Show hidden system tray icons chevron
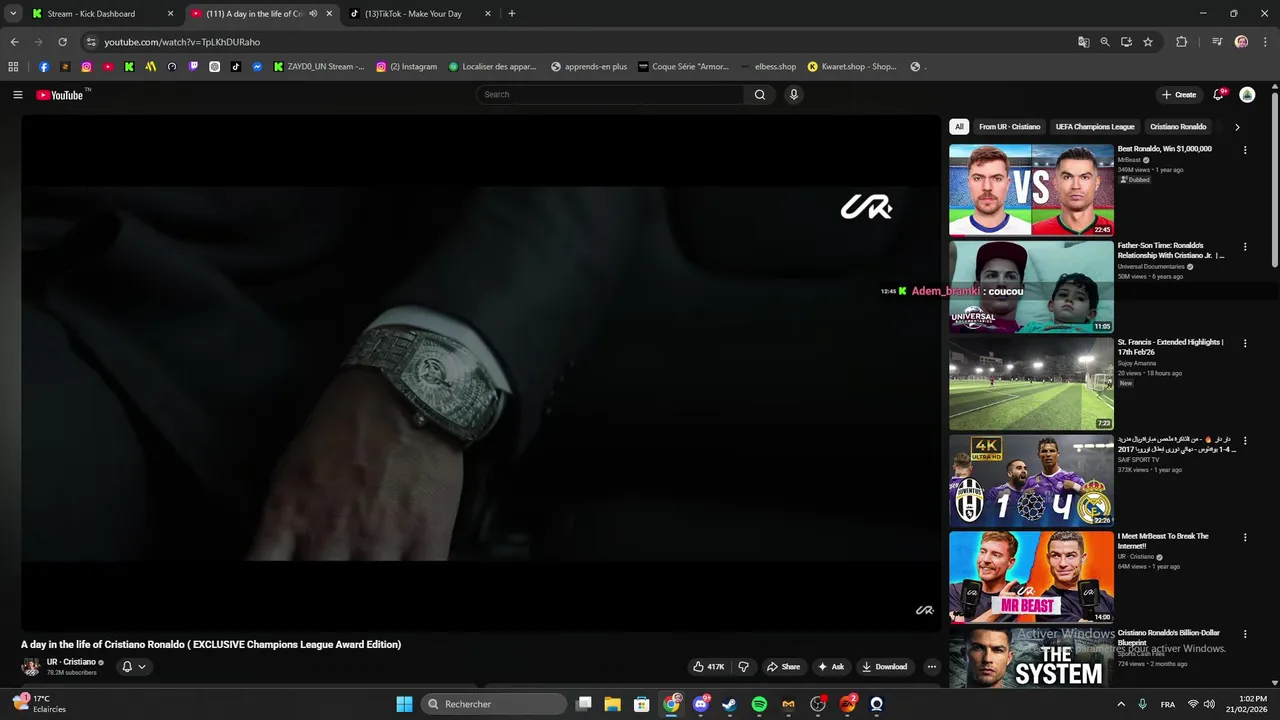The image size is (1280, 720). pos(1120,704)
